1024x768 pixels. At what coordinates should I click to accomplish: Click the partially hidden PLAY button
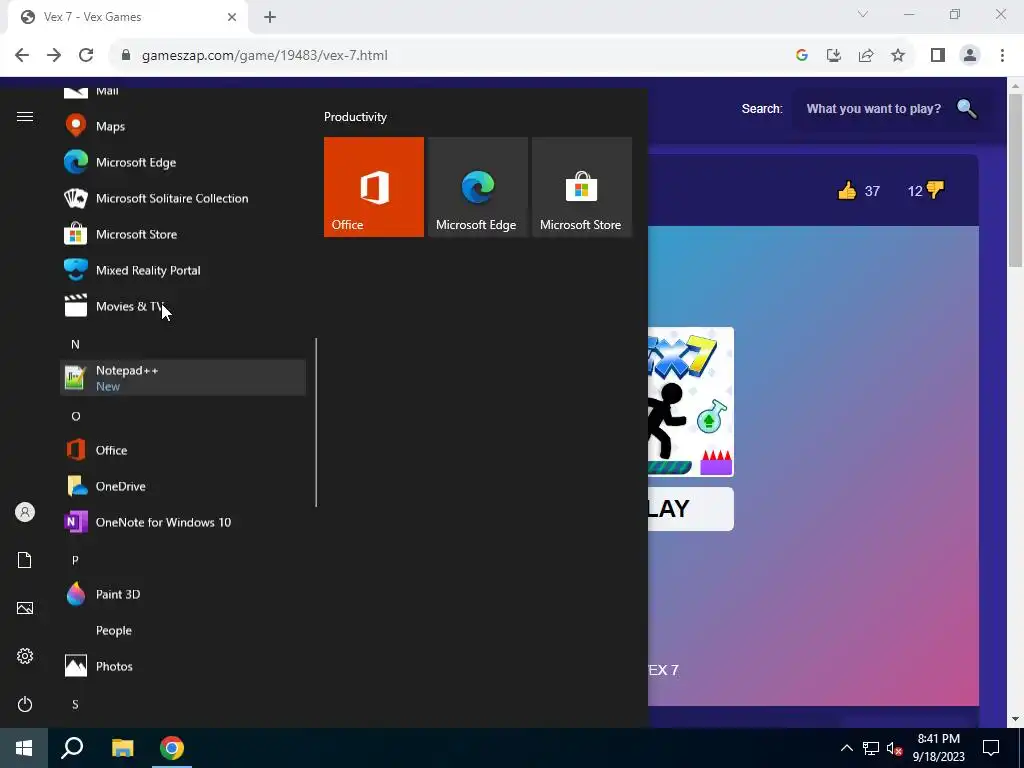pos(691,509)
